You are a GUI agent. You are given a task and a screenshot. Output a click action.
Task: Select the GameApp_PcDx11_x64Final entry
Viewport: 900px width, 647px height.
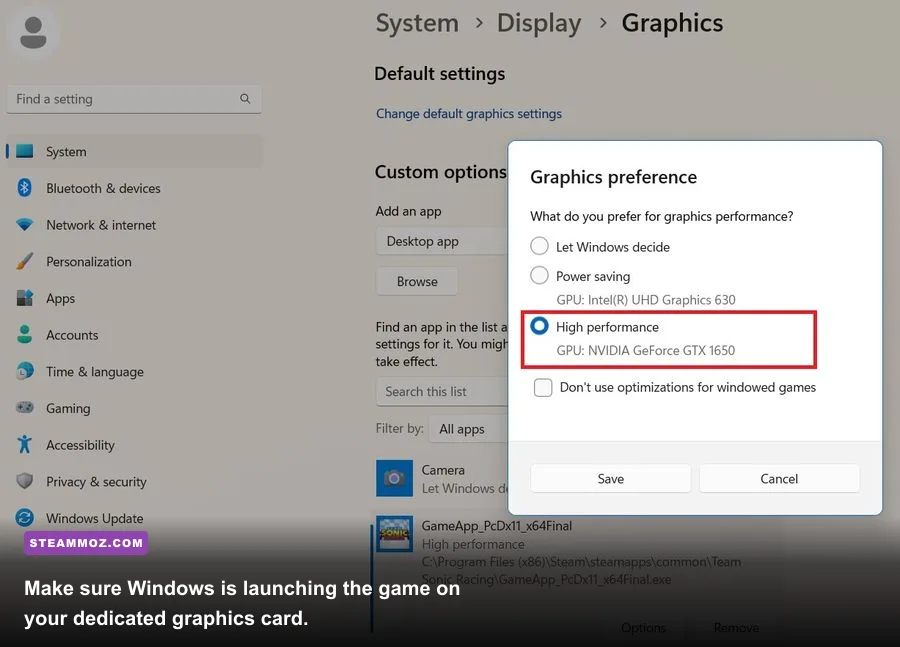click(497, 526)
